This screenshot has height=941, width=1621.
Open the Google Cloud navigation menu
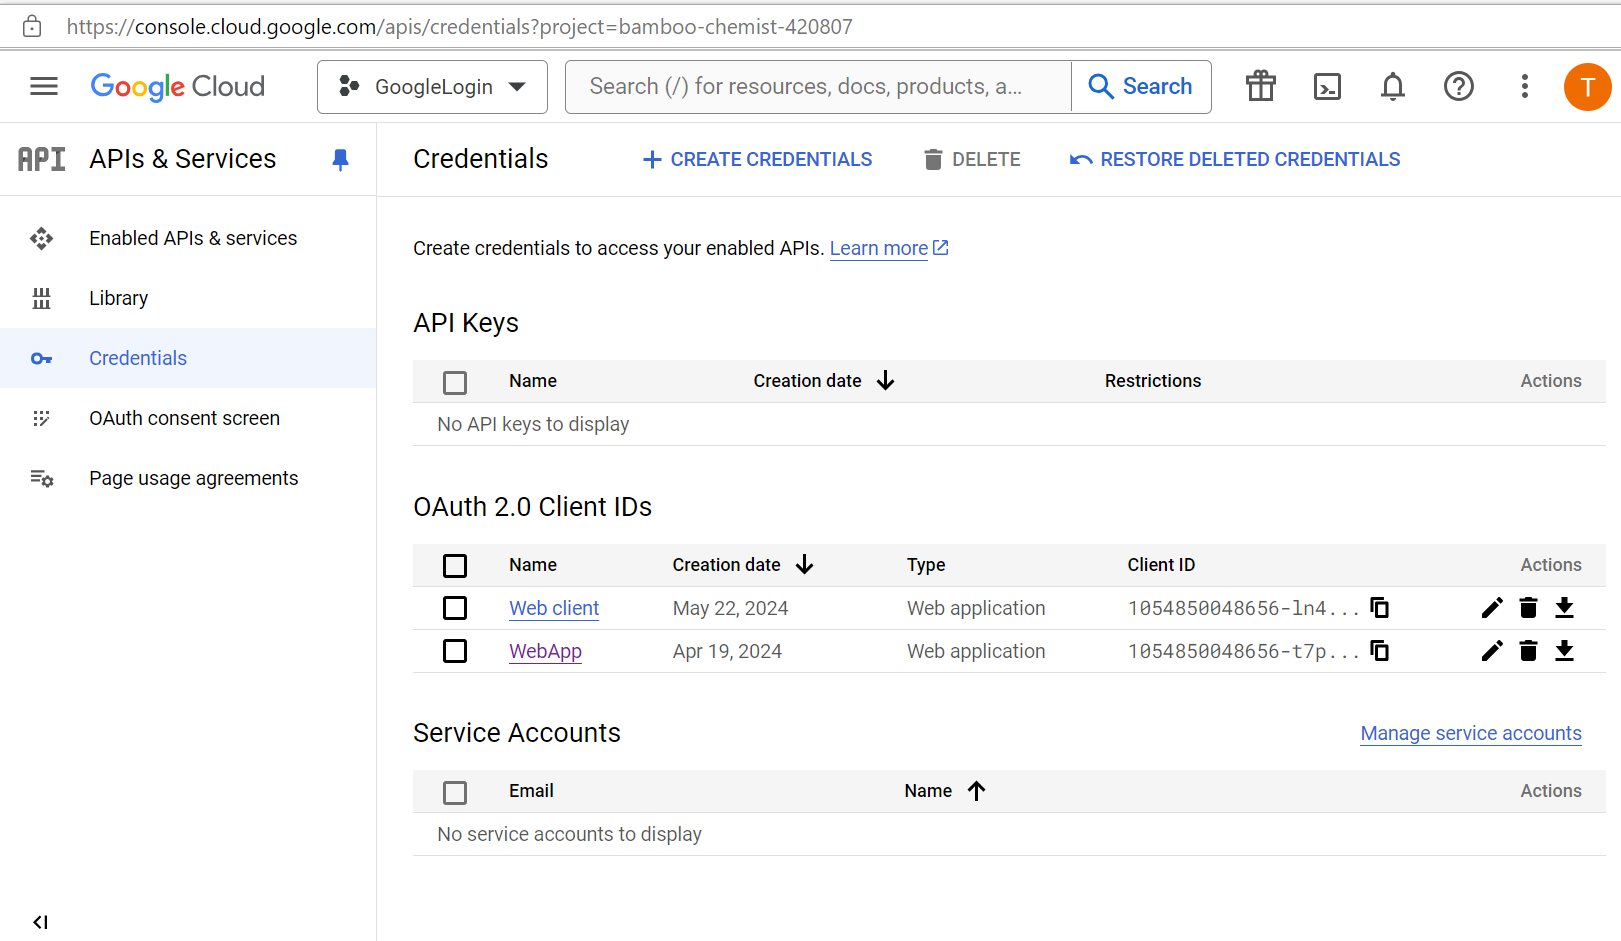(44, 86)
